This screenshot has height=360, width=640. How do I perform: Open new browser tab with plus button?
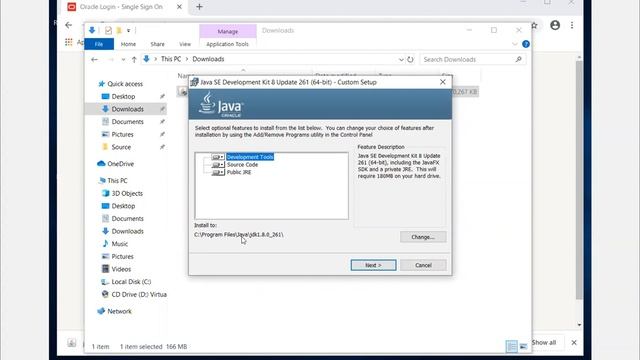tap(199, 7)
